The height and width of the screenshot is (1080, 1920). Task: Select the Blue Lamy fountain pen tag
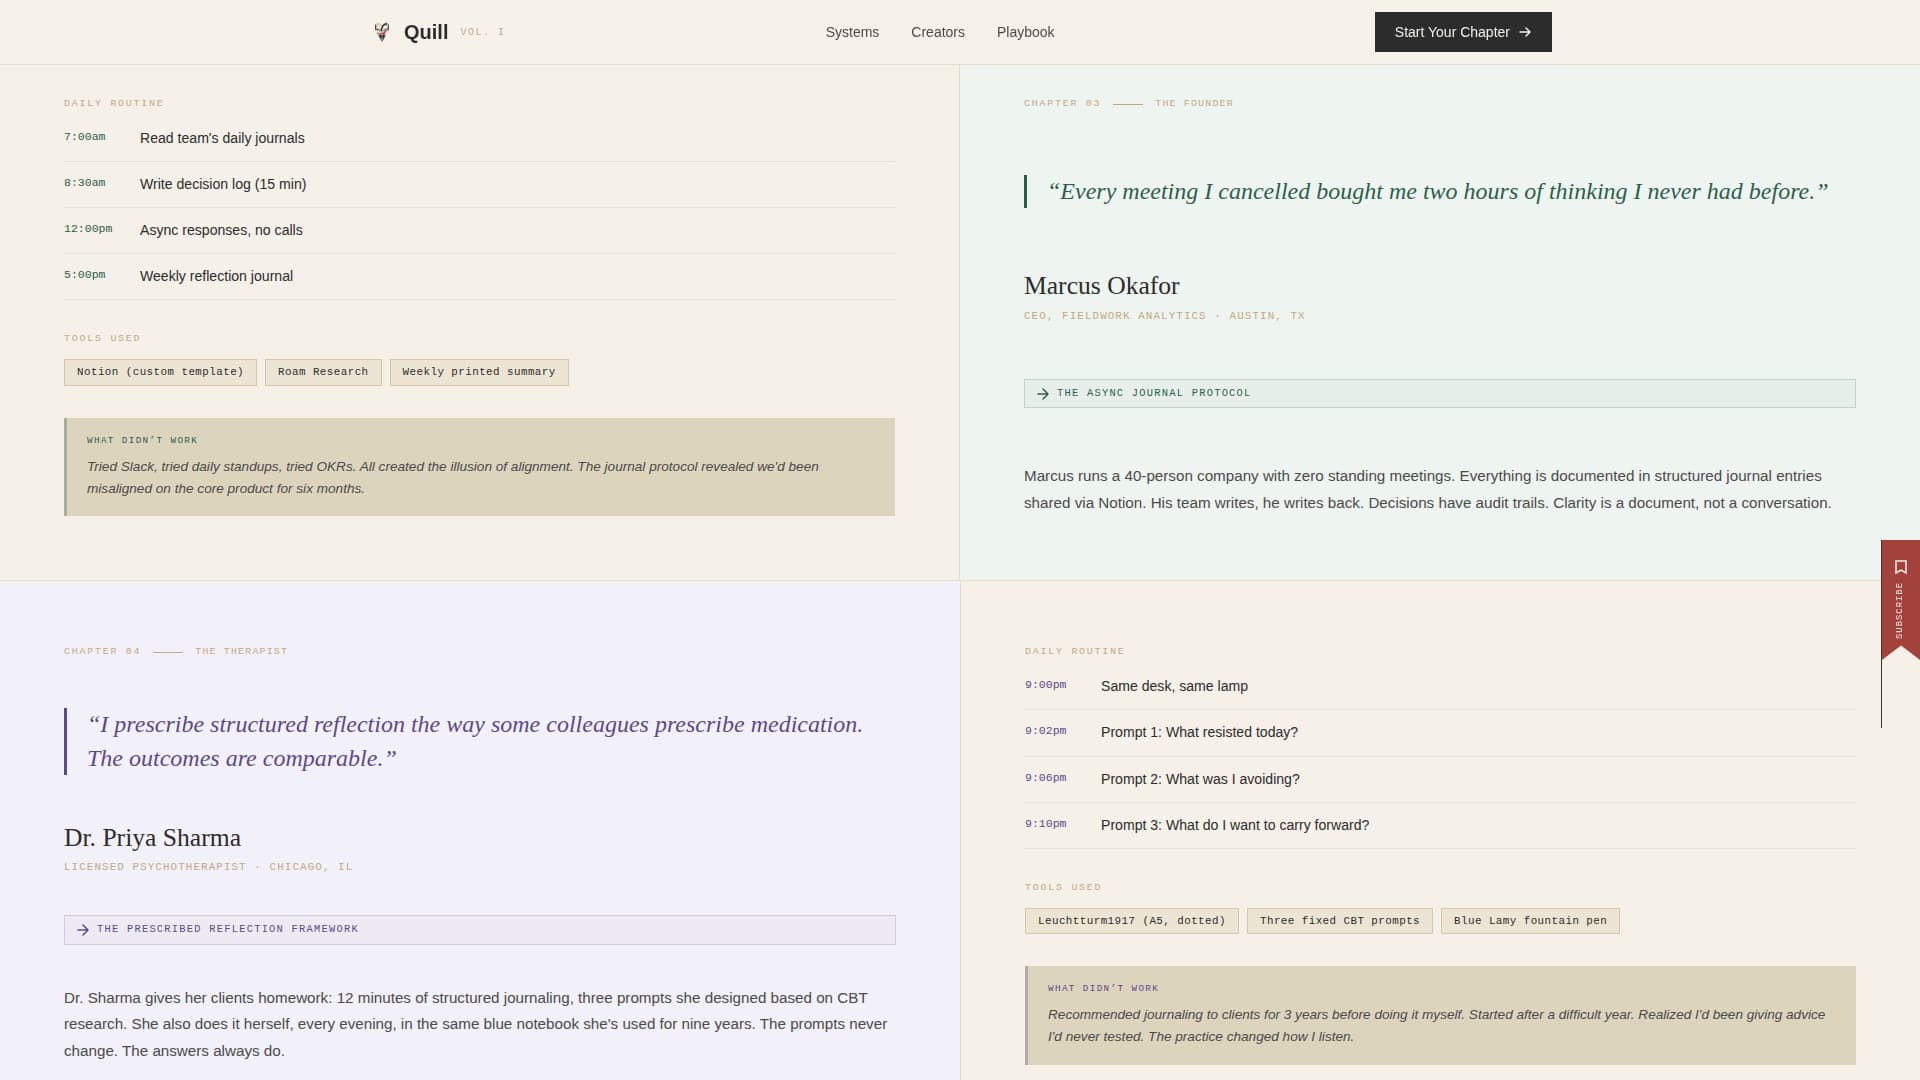(x=1530, y=921)
